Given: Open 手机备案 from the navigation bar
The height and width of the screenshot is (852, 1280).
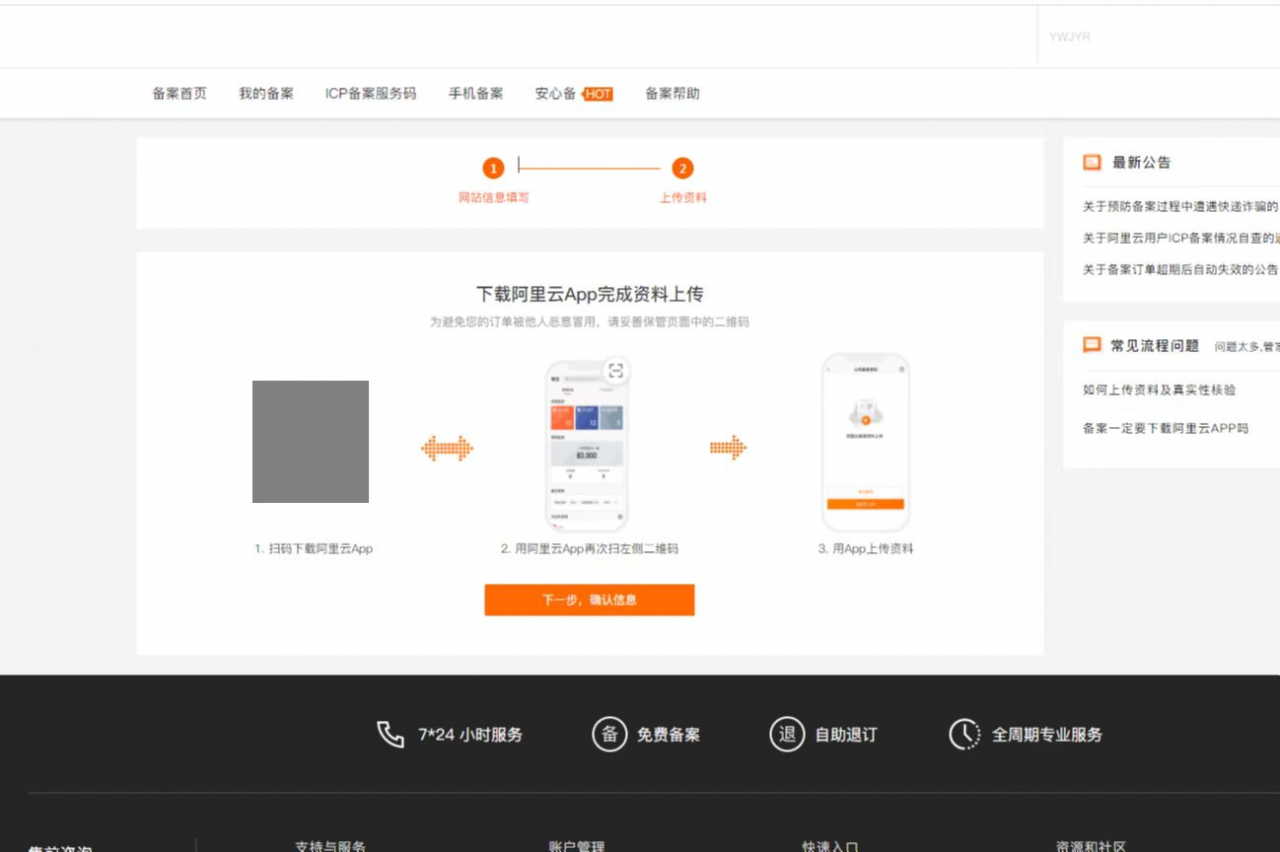Looking at the screenshot, I should (x=476, y=94).
